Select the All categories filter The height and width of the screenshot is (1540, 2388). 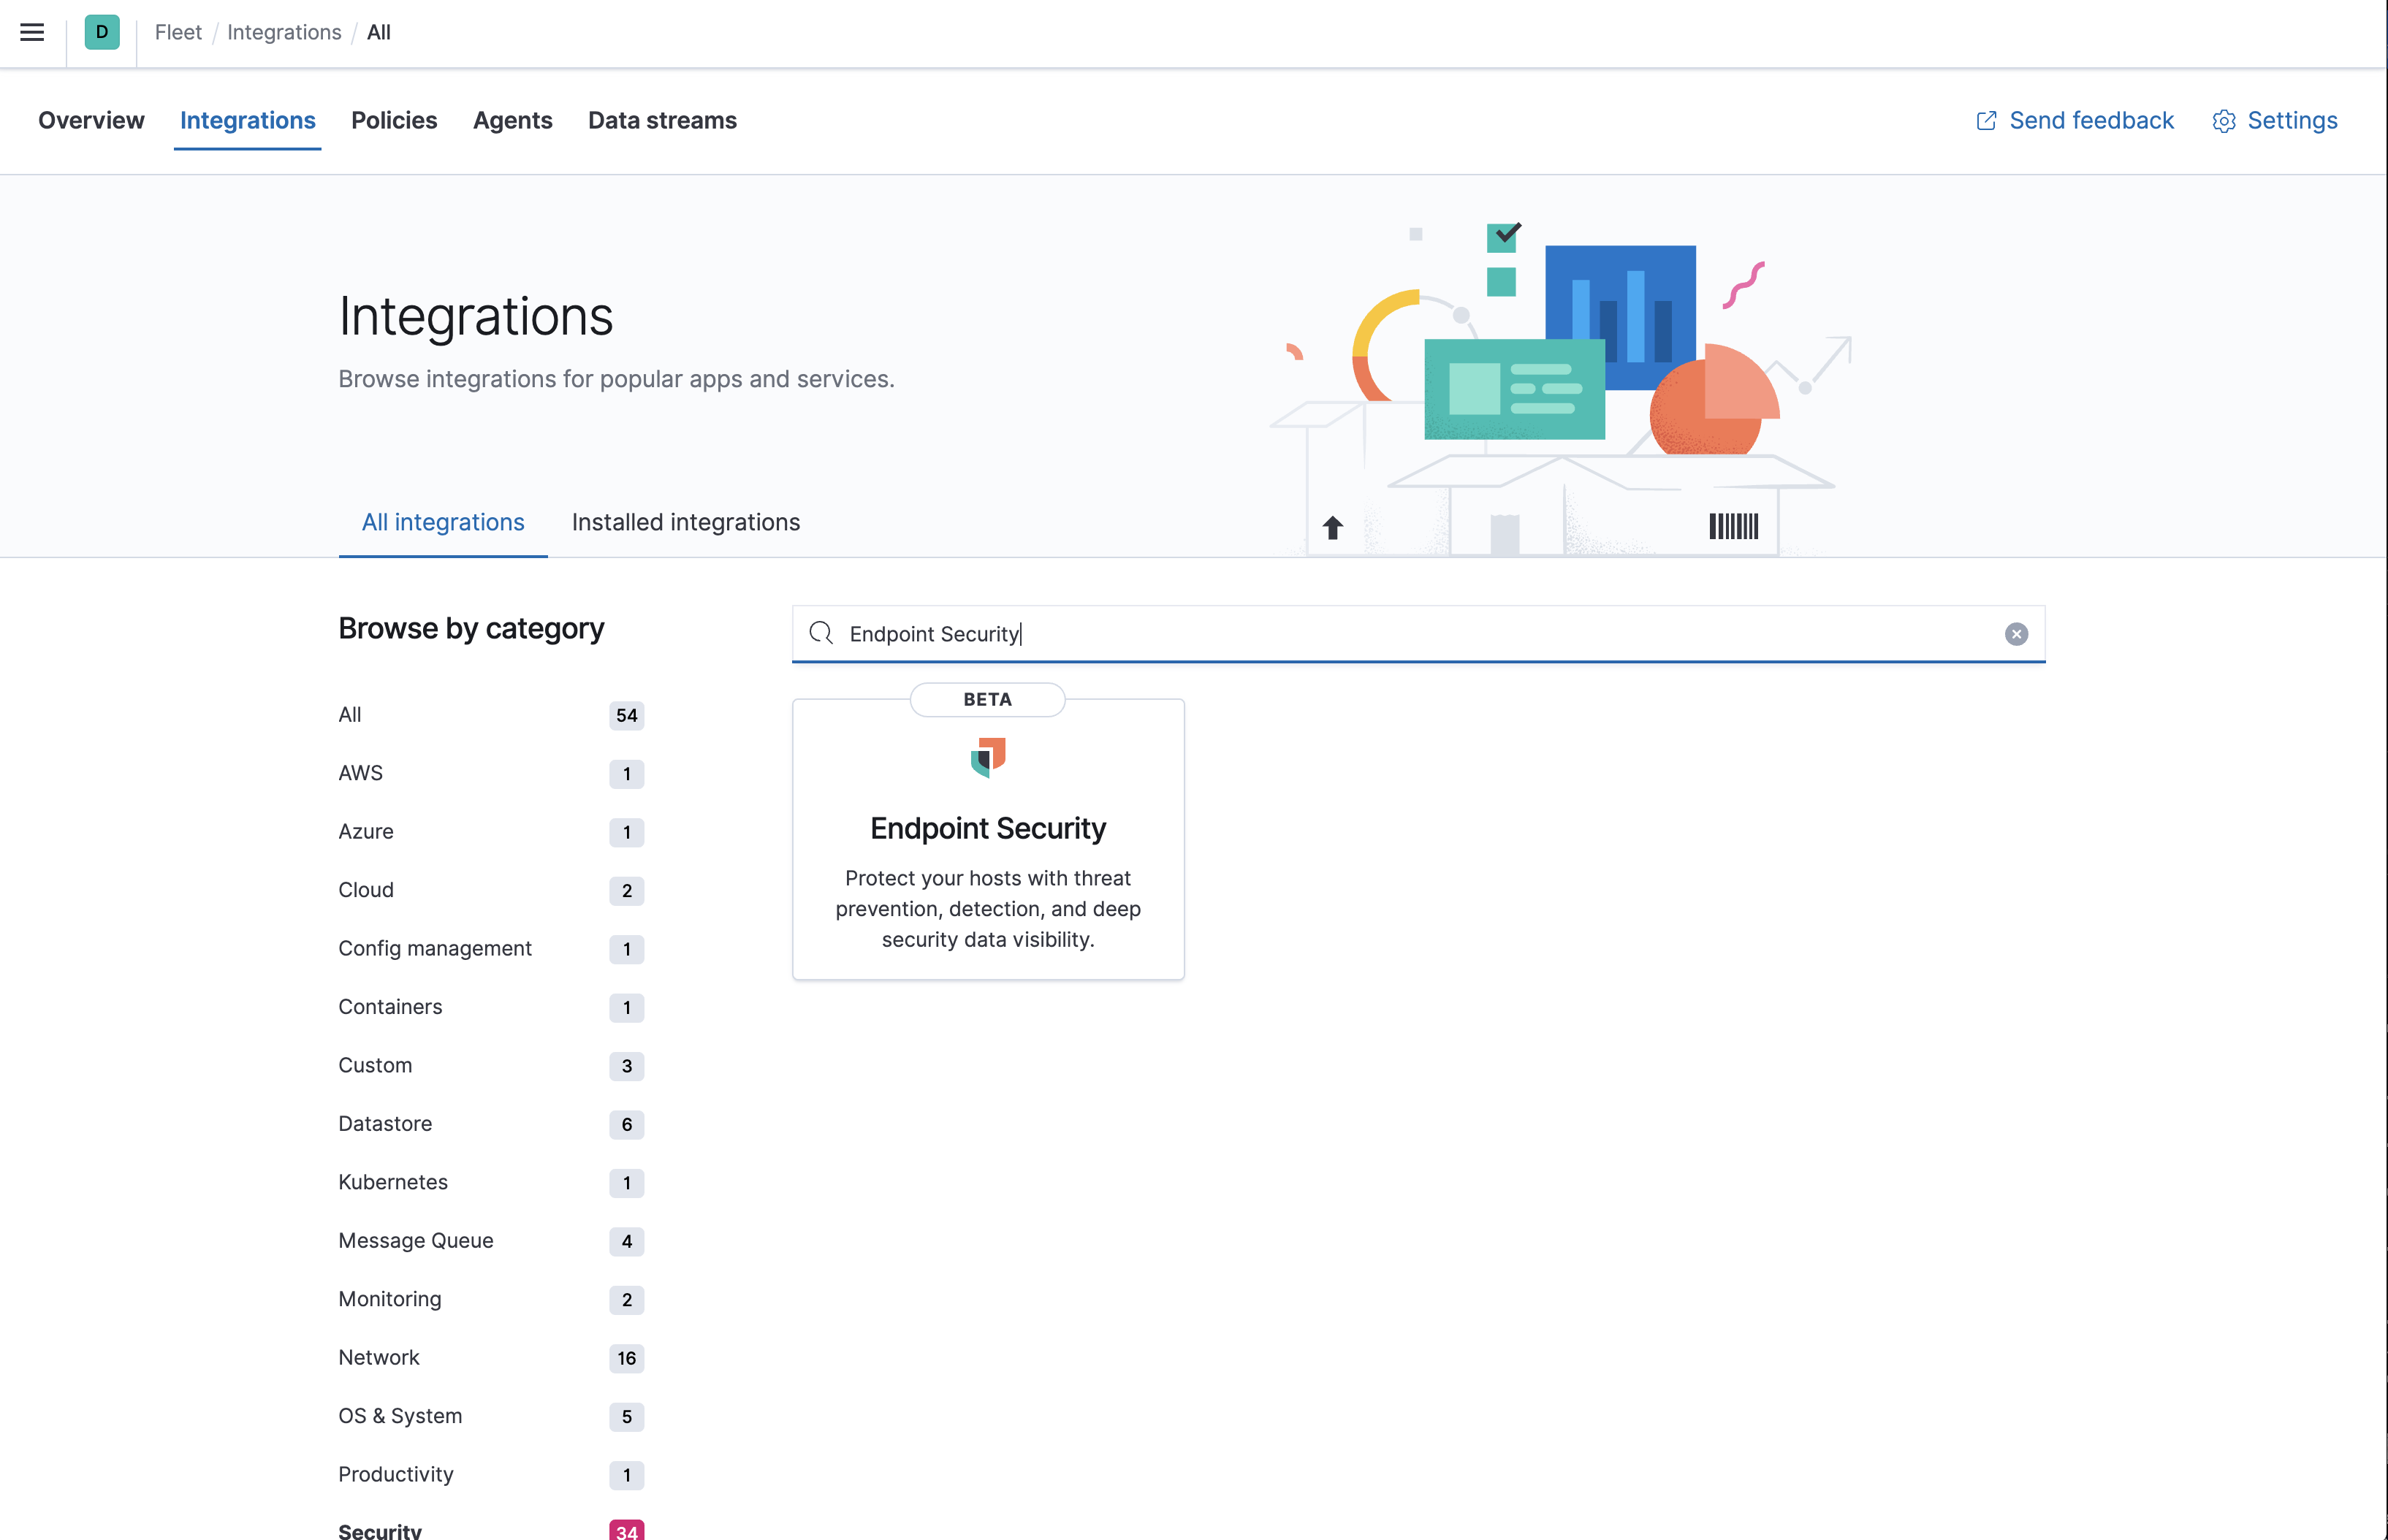click(350, 714)
